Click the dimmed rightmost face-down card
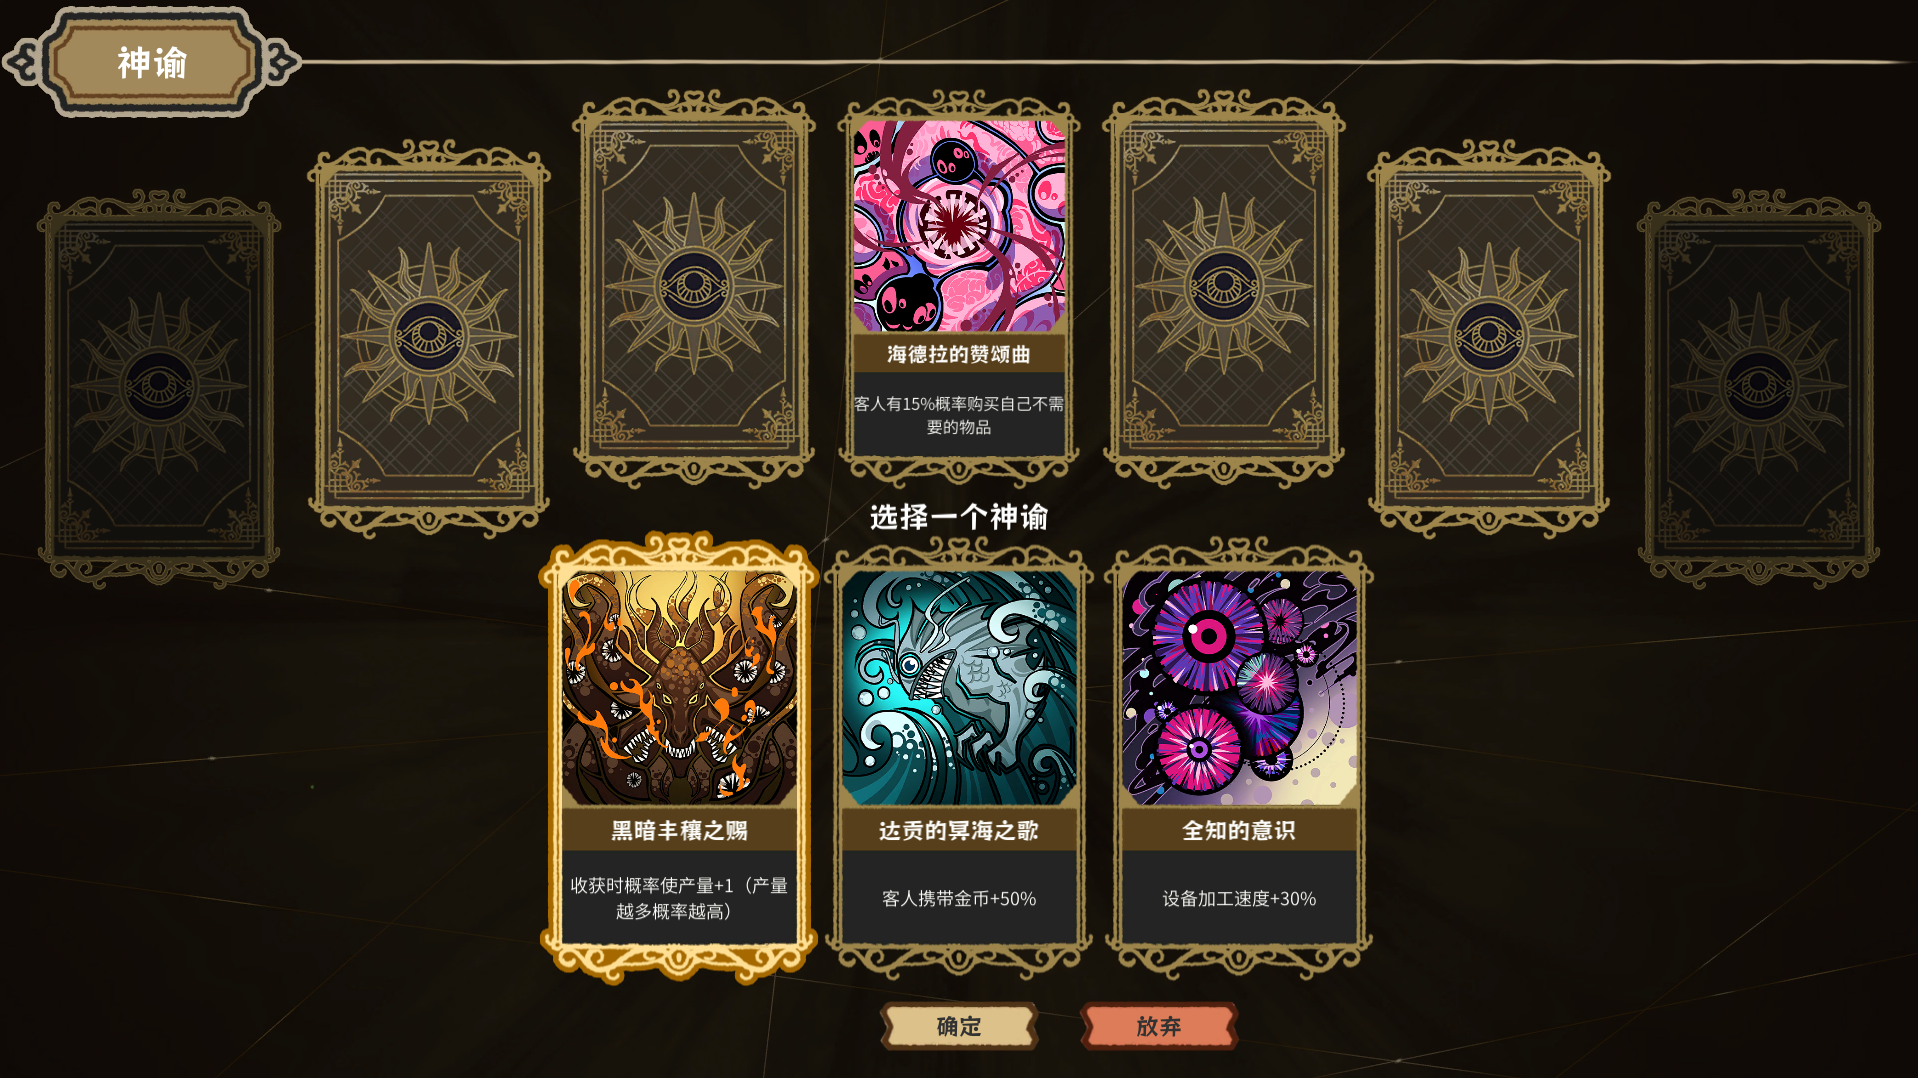Image resolution: width=1918 pixels, height=1078 pixels. 1759,388
